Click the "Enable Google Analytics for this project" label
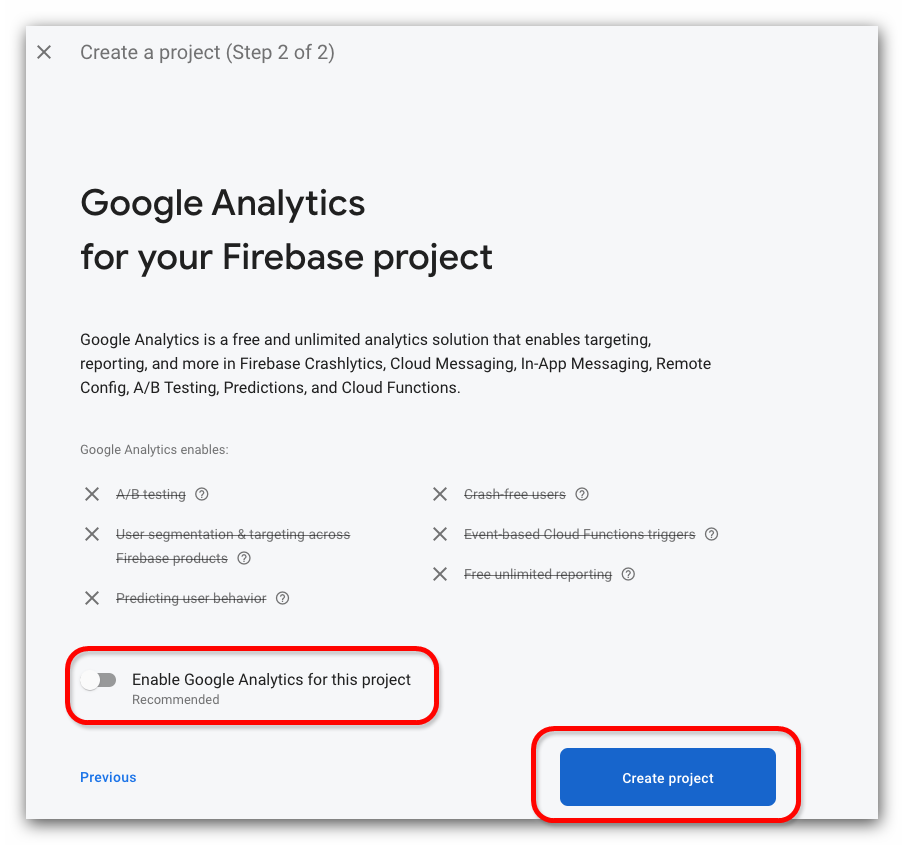The height and width of the screenshot is (845, 904). (271, 680)
